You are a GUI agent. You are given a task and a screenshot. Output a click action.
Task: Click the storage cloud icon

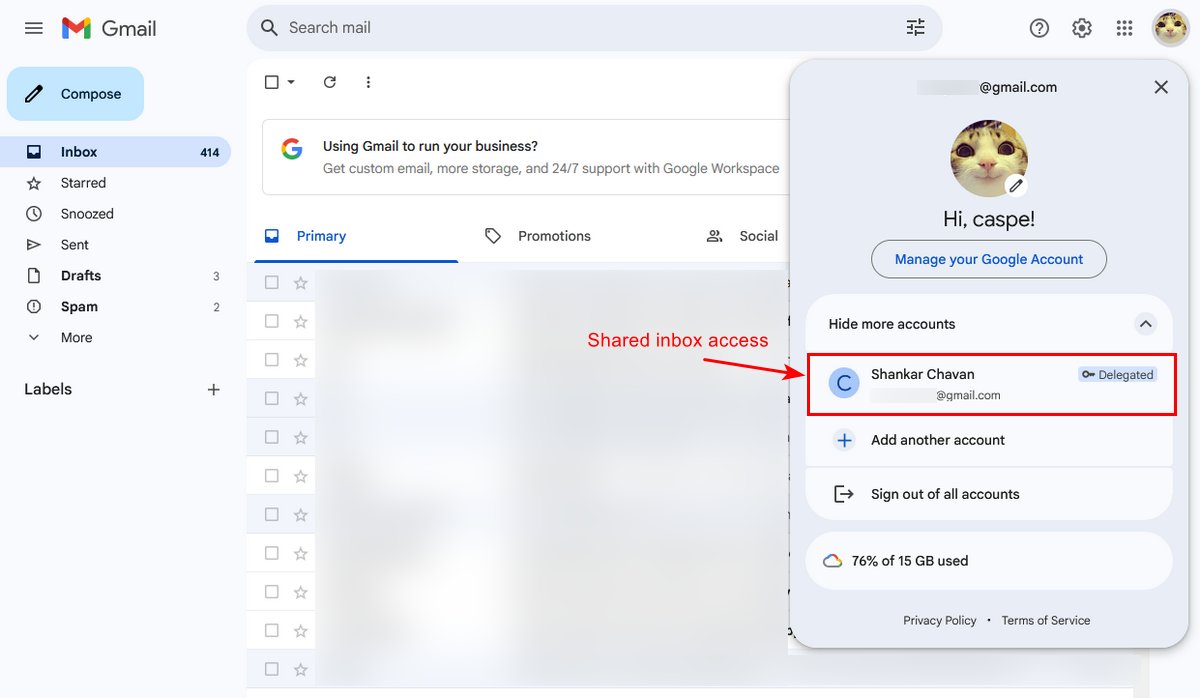coord(832,561)
